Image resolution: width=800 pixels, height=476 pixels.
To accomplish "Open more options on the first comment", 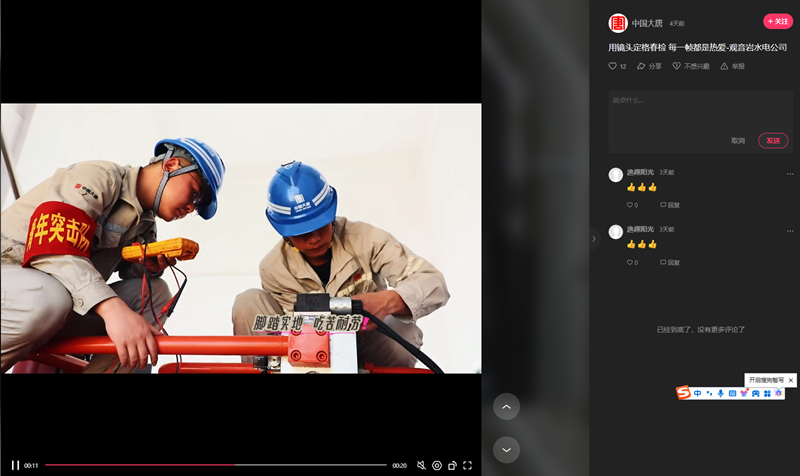I will click(x=790, y=173).
